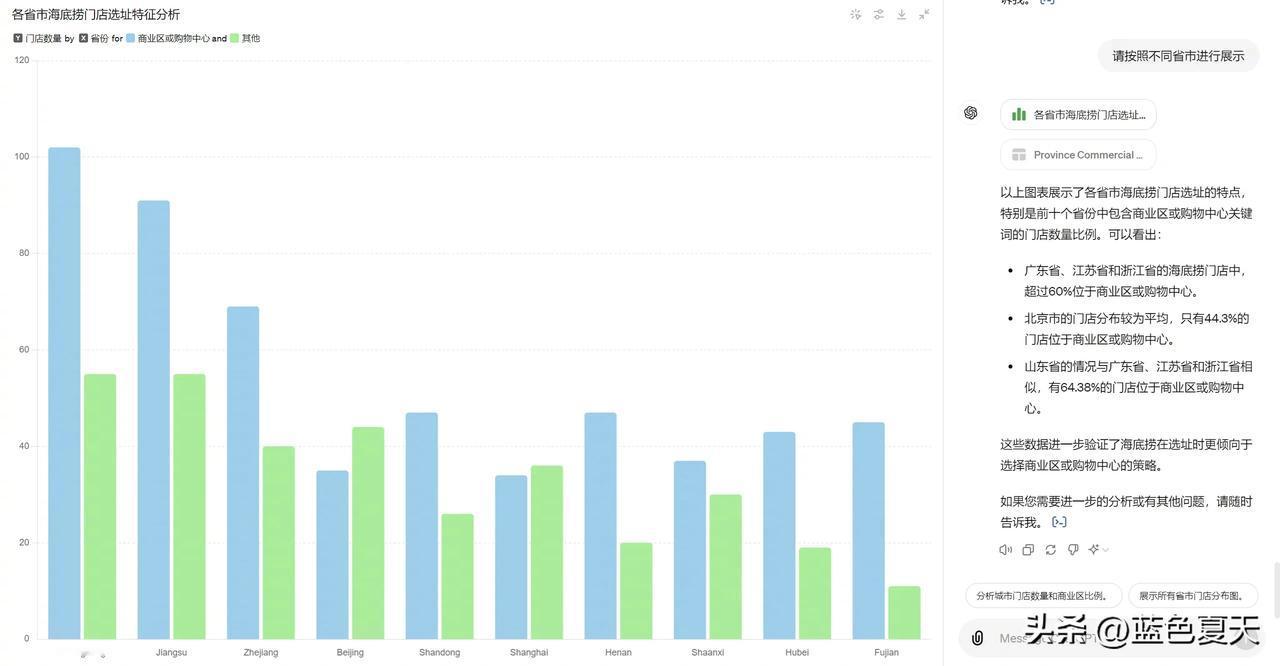
Task: Click the blue bar for Shandong
Action: click(x=422, y=526)
